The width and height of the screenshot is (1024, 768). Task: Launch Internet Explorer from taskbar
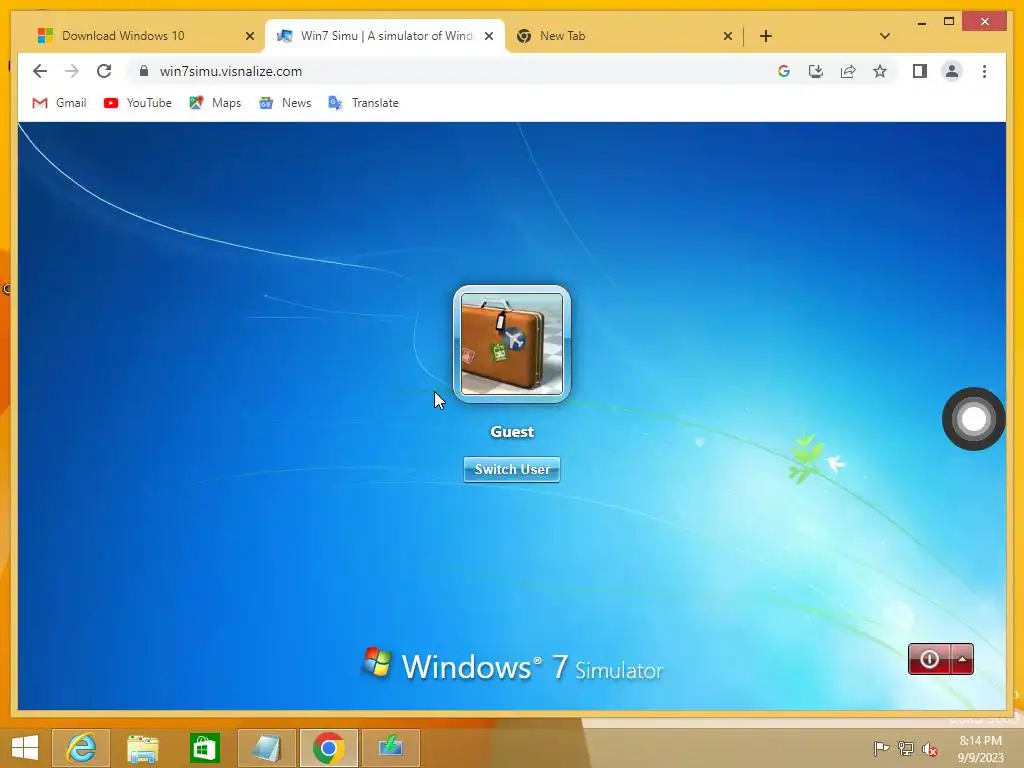pos(81,748)
